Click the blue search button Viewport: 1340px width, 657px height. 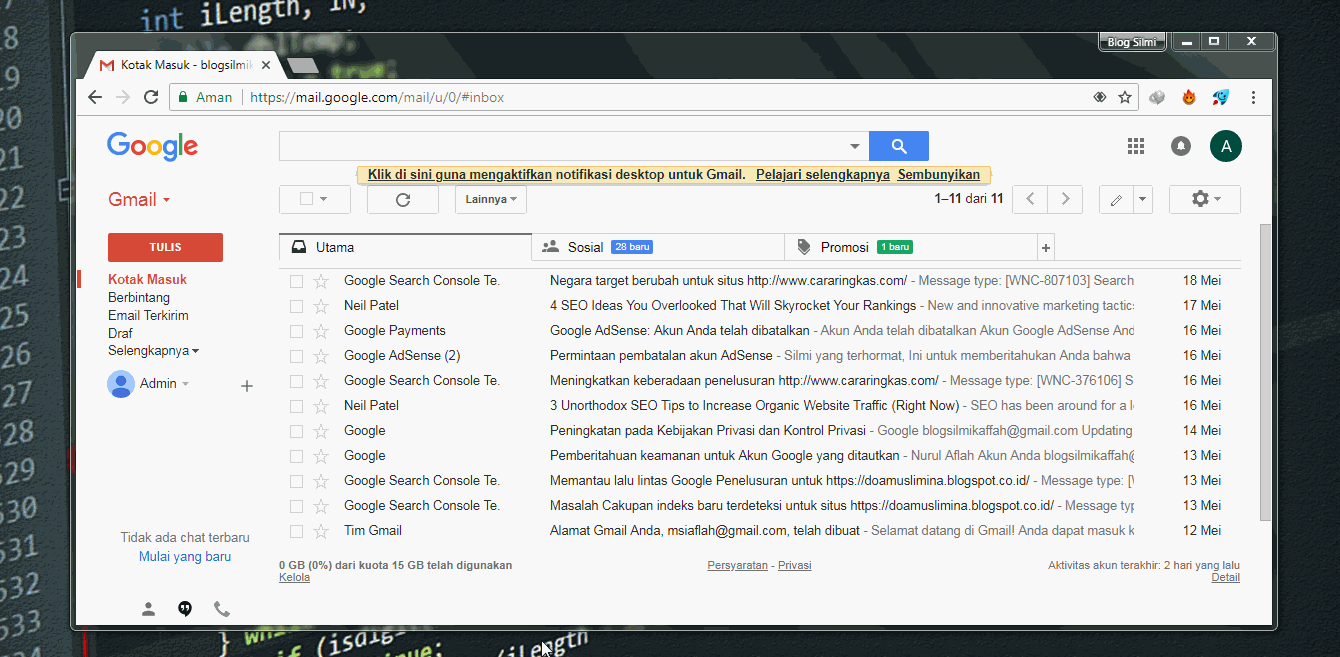(x=899, y=146)
